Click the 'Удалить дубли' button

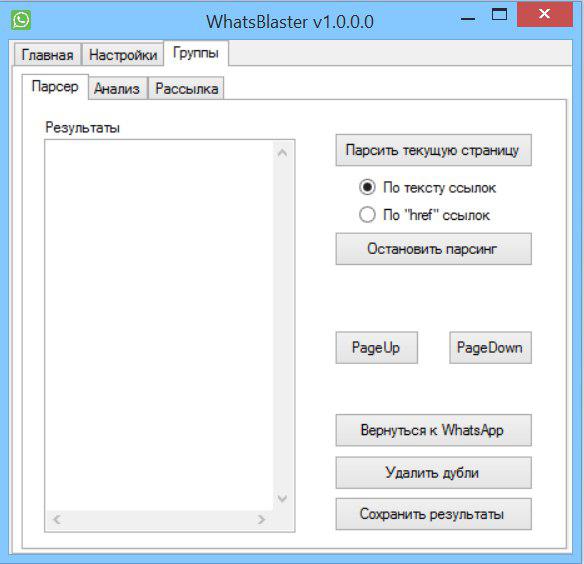(x=434, y=473)
